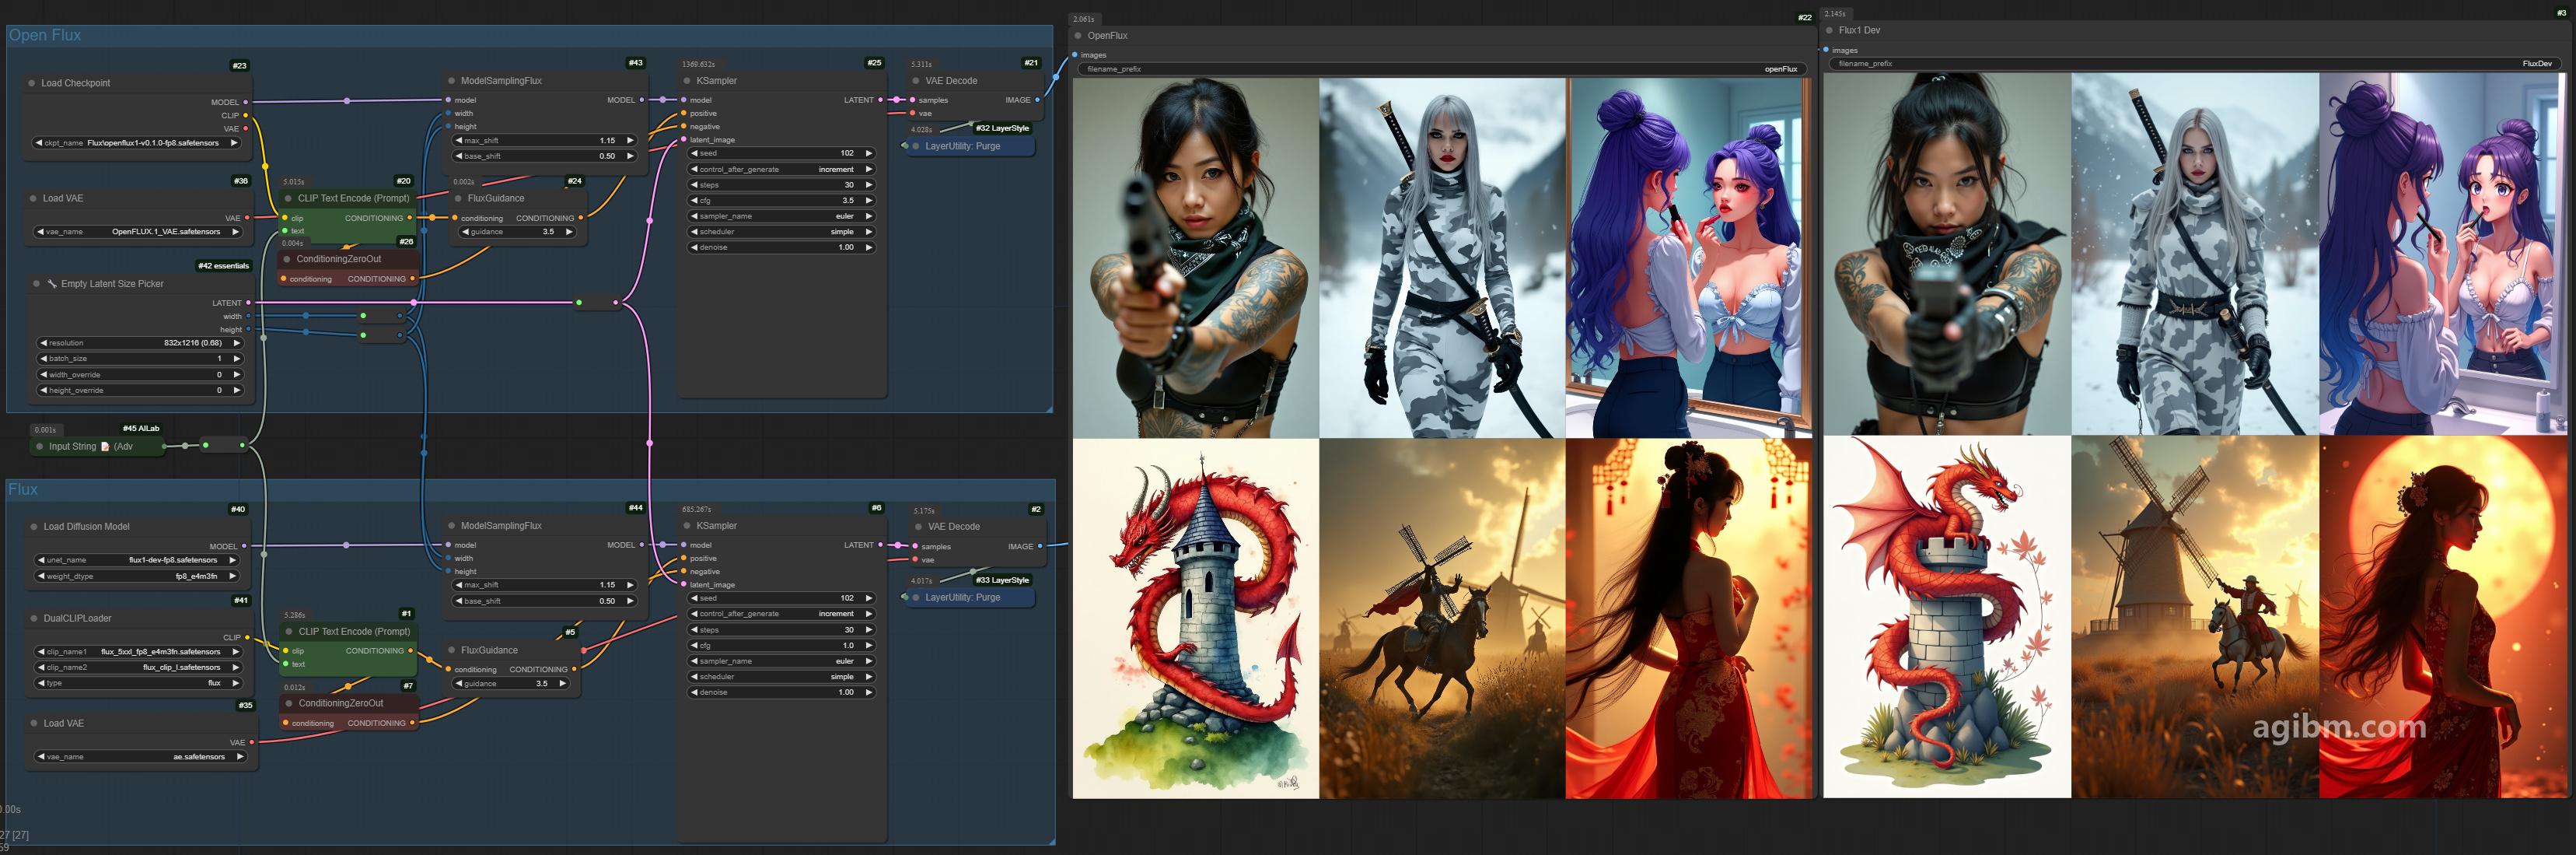Image resolution: width=2576 pixels, height=855 pixels.
Task: Open the ckpt_name combo in Load Checkpoint
Action: (138, 143)
